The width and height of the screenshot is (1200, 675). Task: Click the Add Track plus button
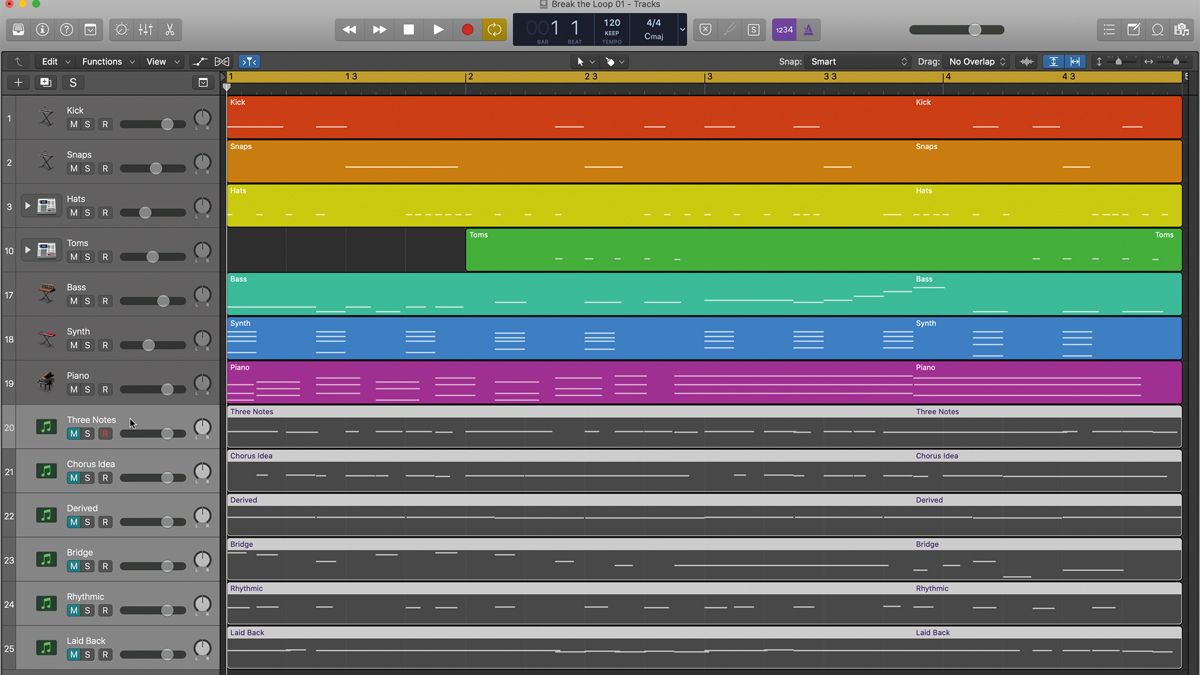[17, 82]
